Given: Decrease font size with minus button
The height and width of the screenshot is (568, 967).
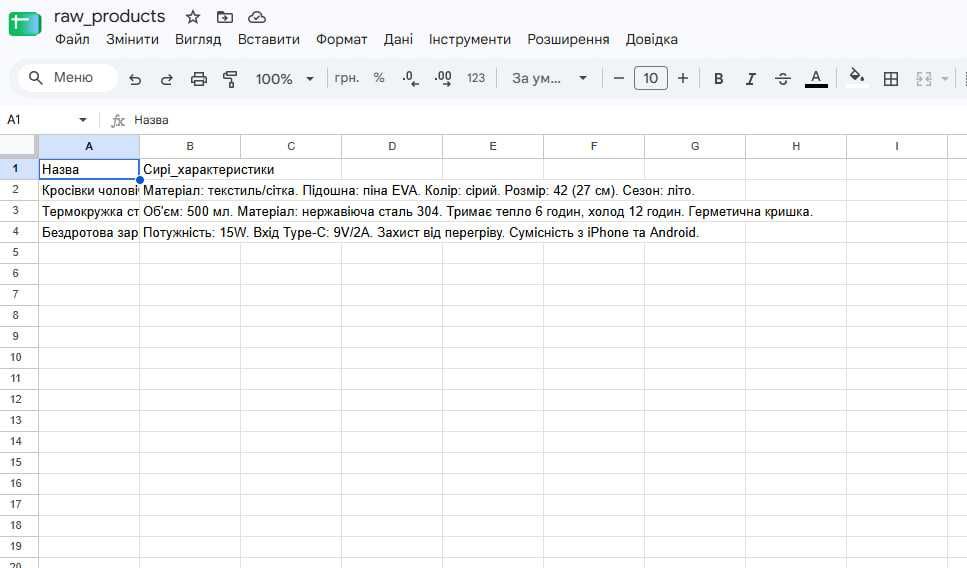Looking at the screenshot, I should pyautogui.click(x=619, y=78).
